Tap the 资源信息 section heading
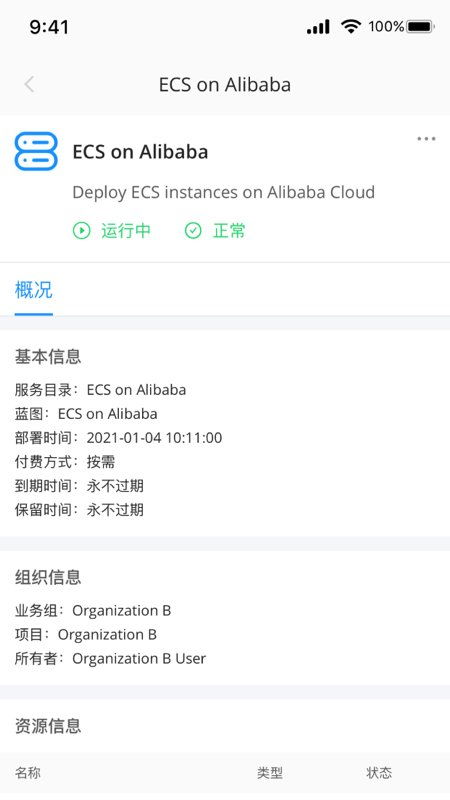 pyautogui.click(x=48, y=726)
